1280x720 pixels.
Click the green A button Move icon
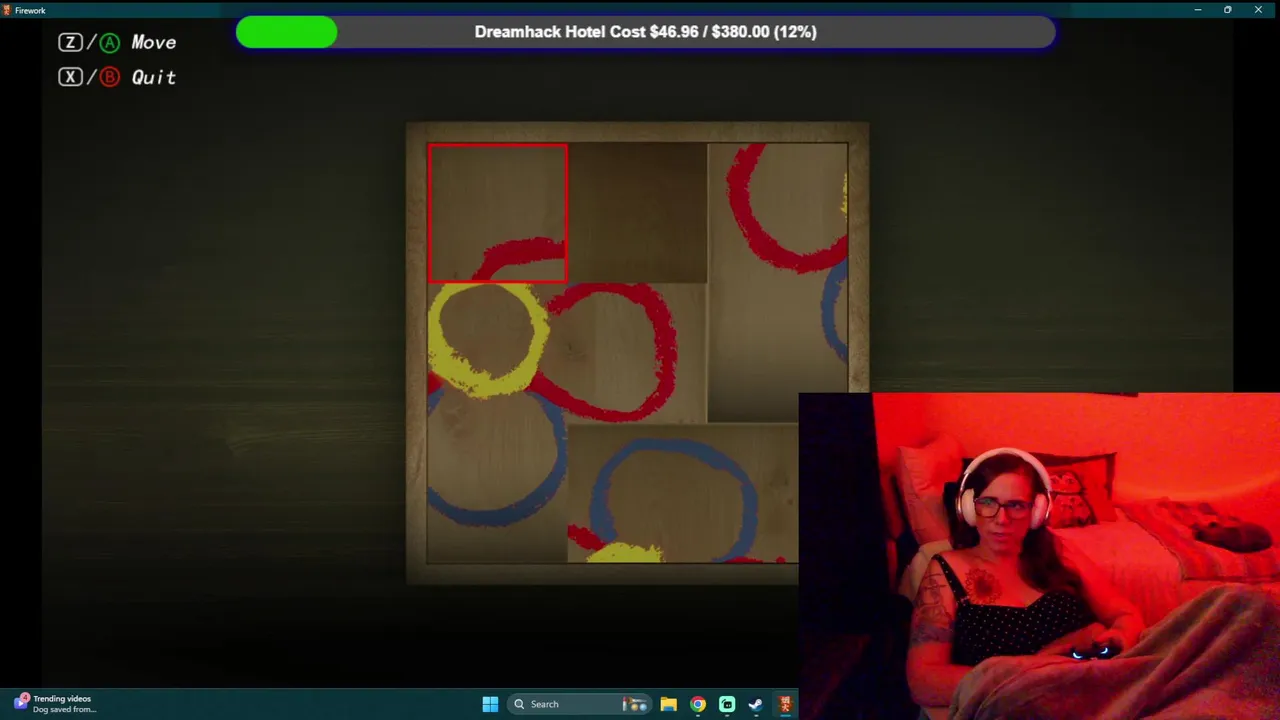(109, 42)
